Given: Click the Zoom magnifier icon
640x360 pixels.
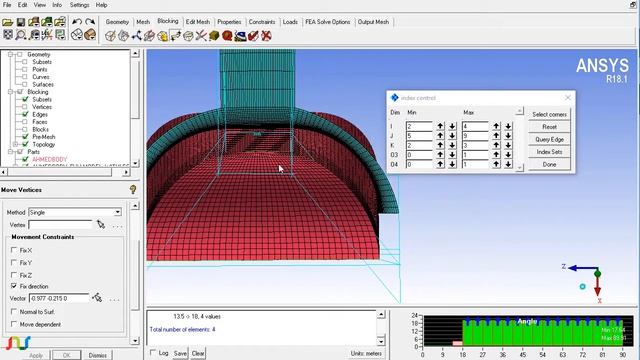Looking at the screenshot, I should point(20,35).
